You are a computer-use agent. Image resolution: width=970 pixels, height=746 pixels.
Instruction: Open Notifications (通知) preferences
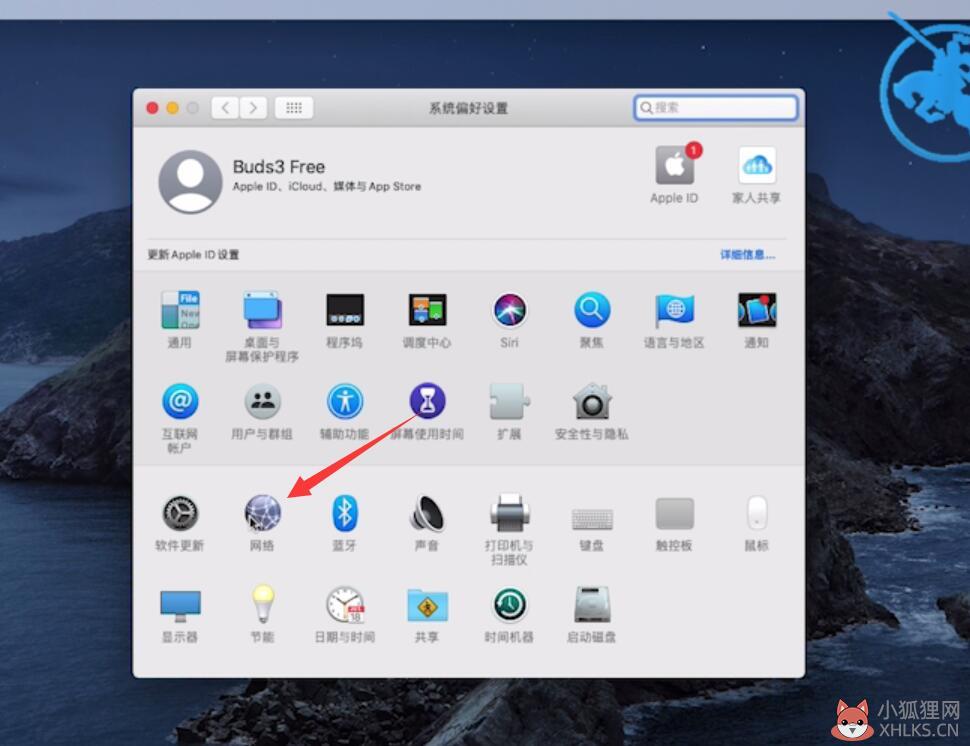click(x=757, y=310)
